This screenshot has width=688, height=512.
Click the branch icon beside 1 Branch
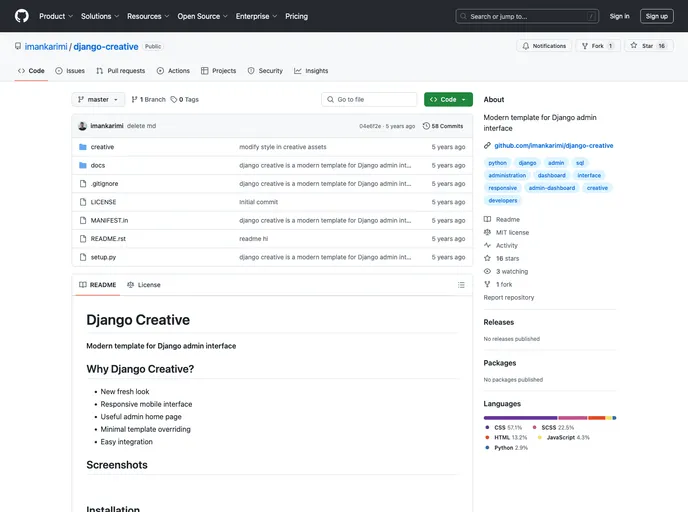pyautogui.click(x=134, y=100)
